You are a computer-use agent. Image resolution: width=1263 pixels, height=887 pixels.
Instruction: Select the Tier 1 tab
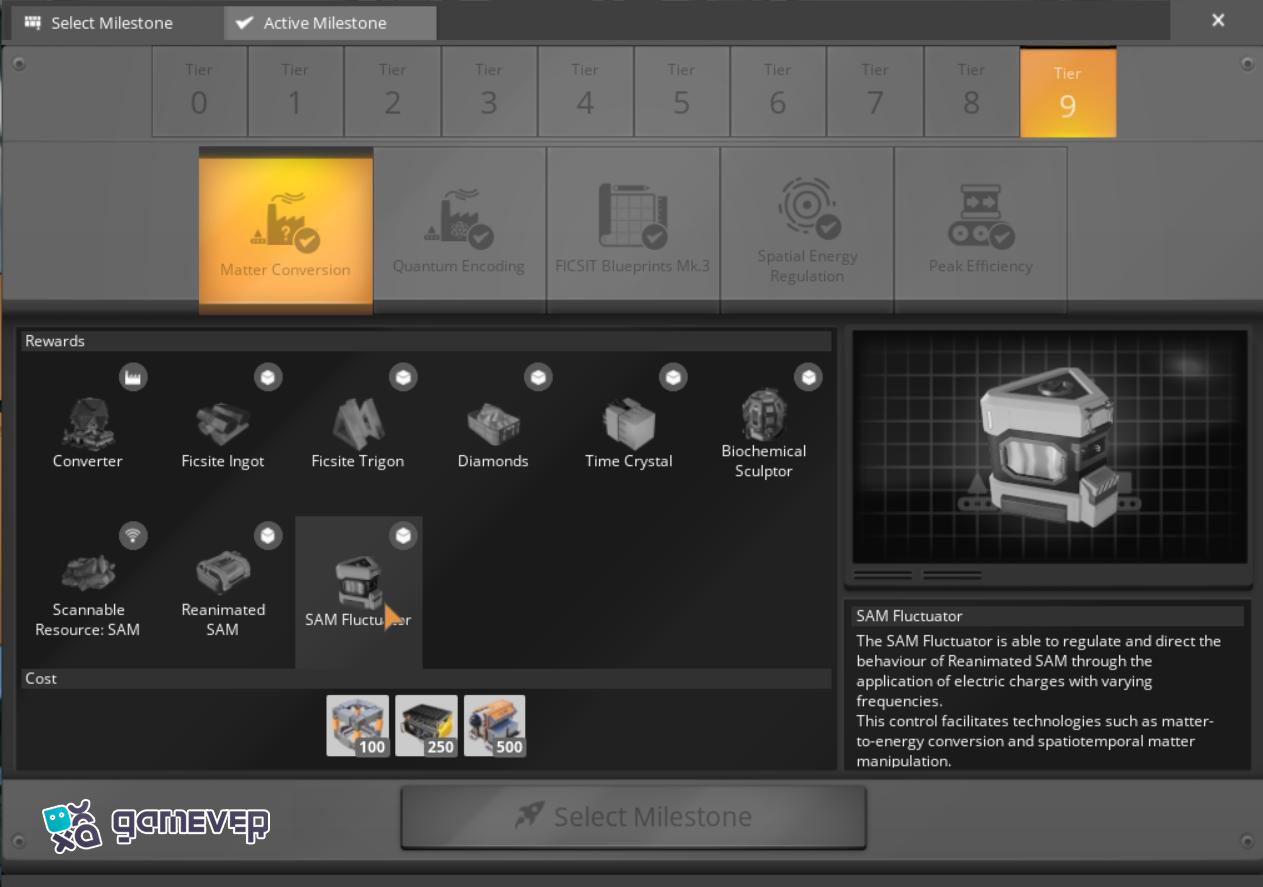point(295,92)
